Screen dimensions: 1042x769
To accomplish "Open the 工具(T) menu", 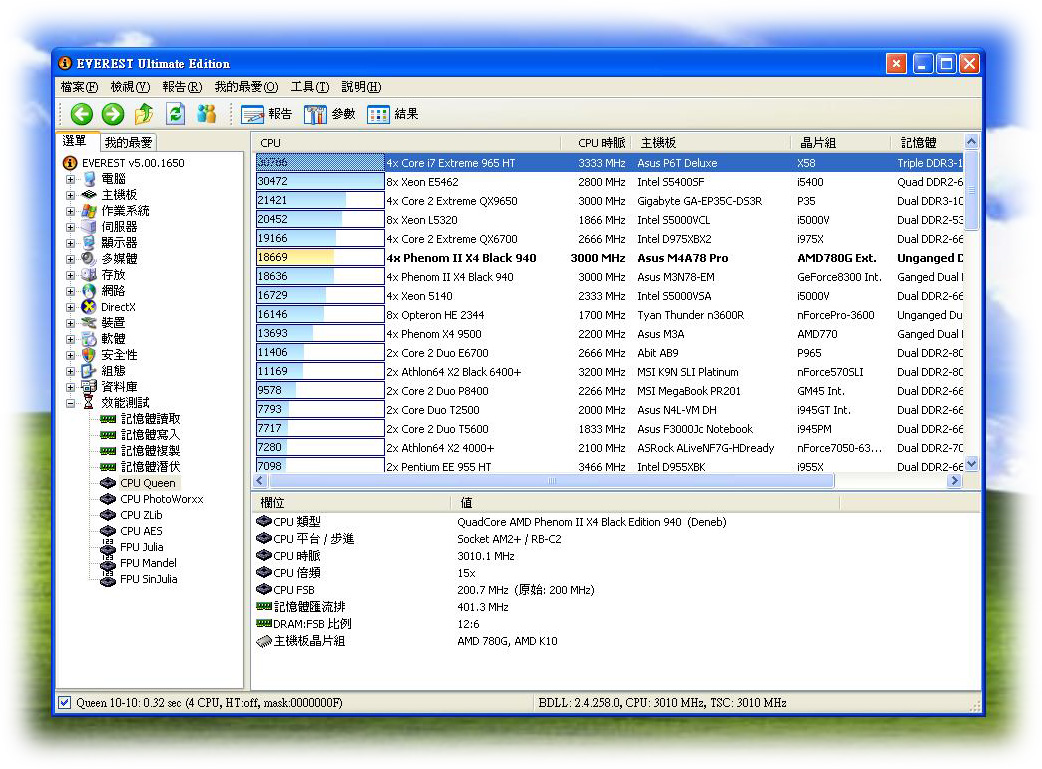I will coord(309,87).
